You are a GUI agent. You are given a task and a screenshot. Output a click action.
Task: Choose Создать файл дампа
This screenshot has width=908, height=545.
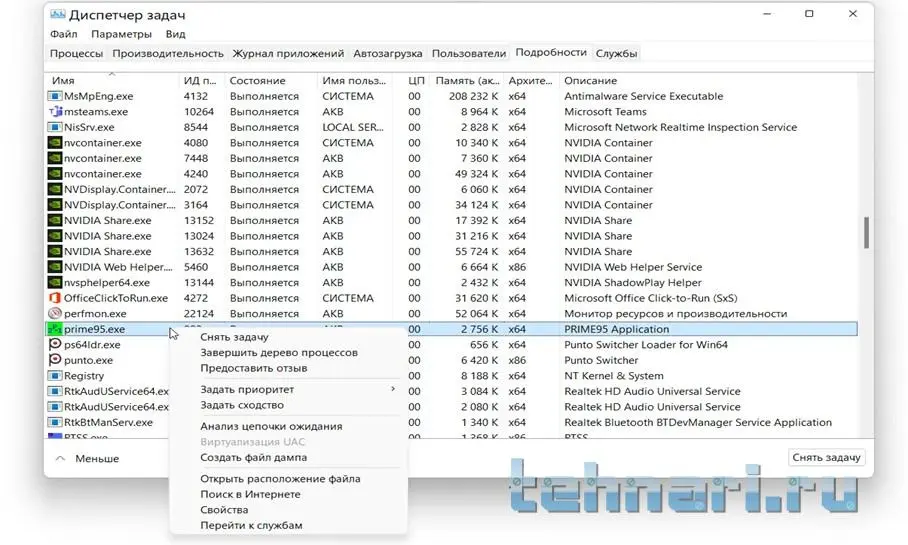pos(254,458)
